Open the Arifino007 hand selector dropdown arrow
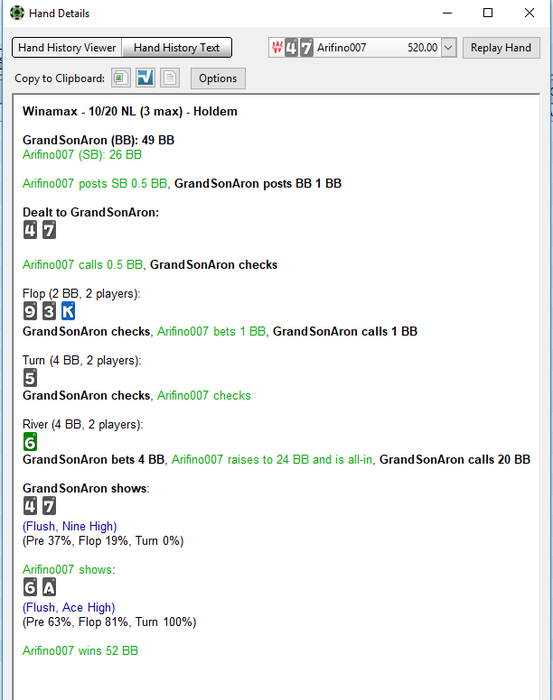Viewport: 553px width, 700px height. (449, 48)
